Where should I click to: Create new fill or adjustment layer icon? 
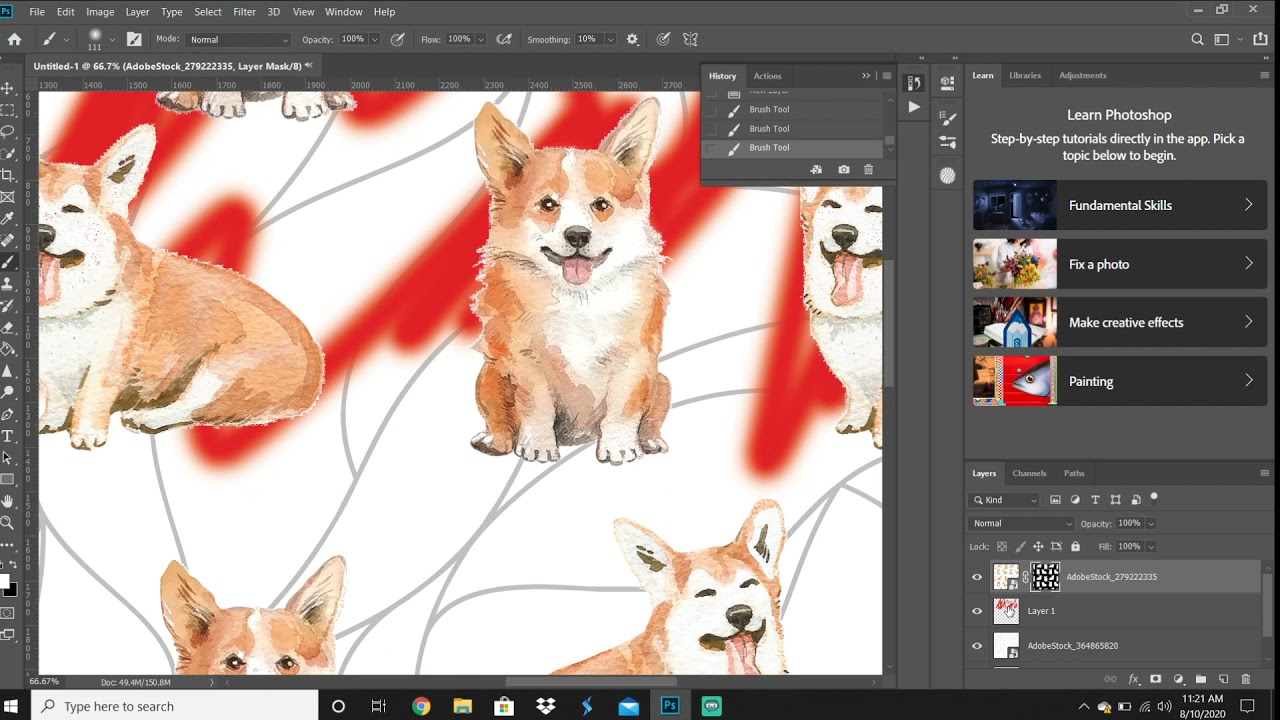tap(1178, 679)
